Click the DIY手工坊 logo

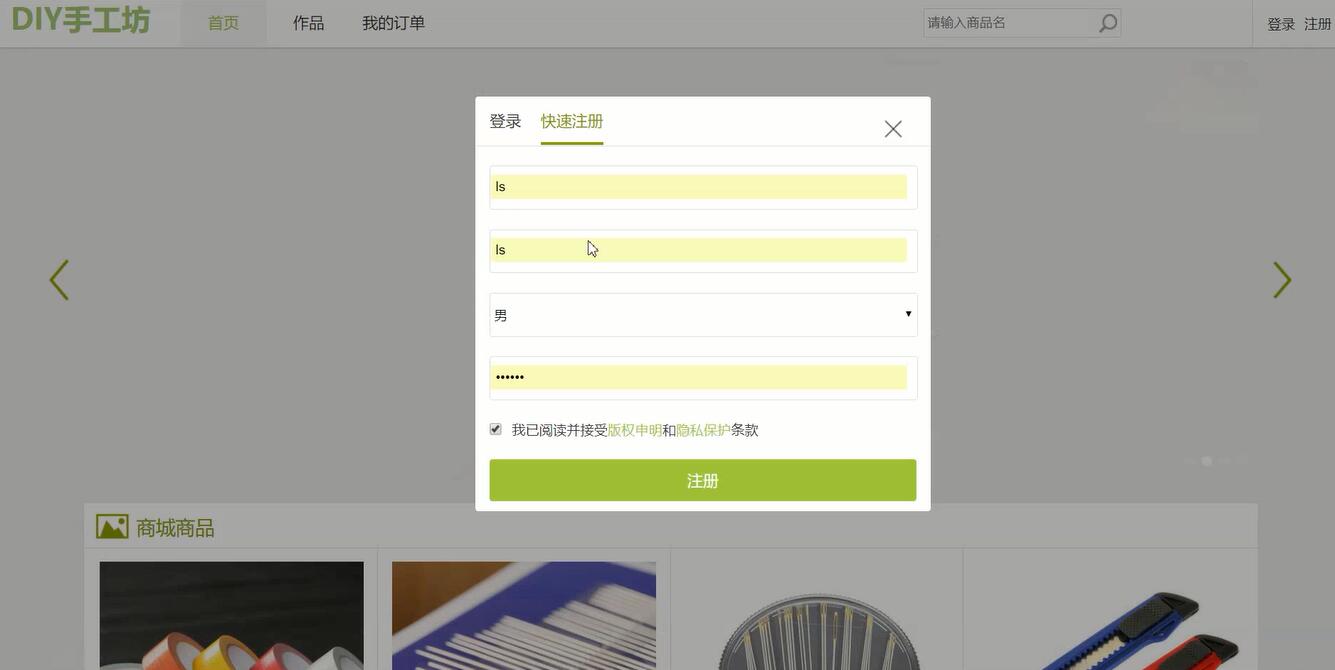tap(83, 20)
